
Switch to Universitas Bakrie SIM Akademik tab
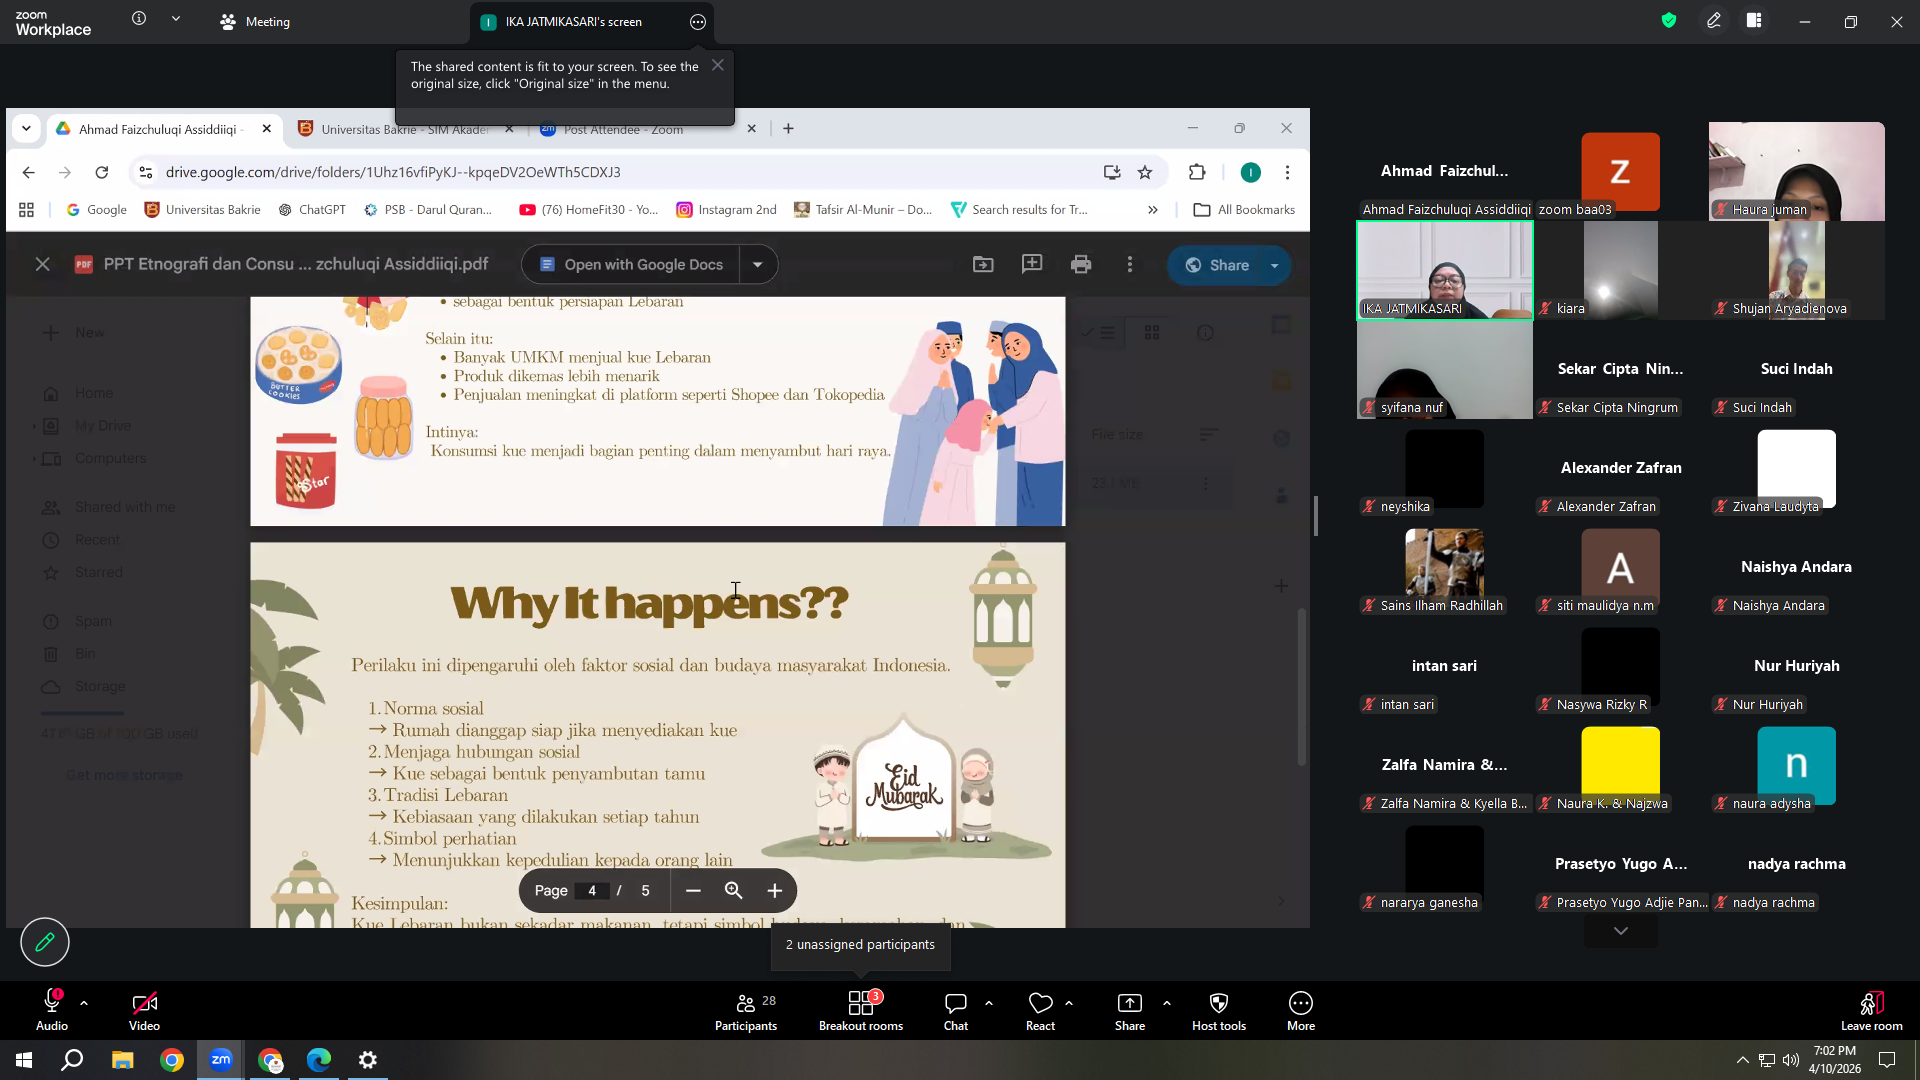click(x=404, y=129)
